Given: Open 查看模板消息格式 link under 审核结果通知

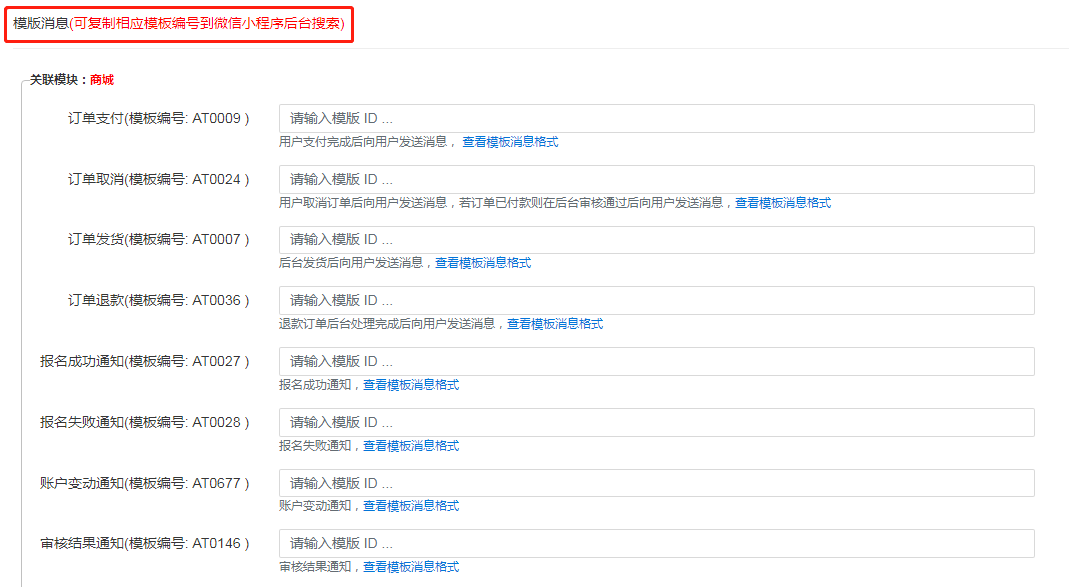Looking at the screenshot, I should pos(410,567).
